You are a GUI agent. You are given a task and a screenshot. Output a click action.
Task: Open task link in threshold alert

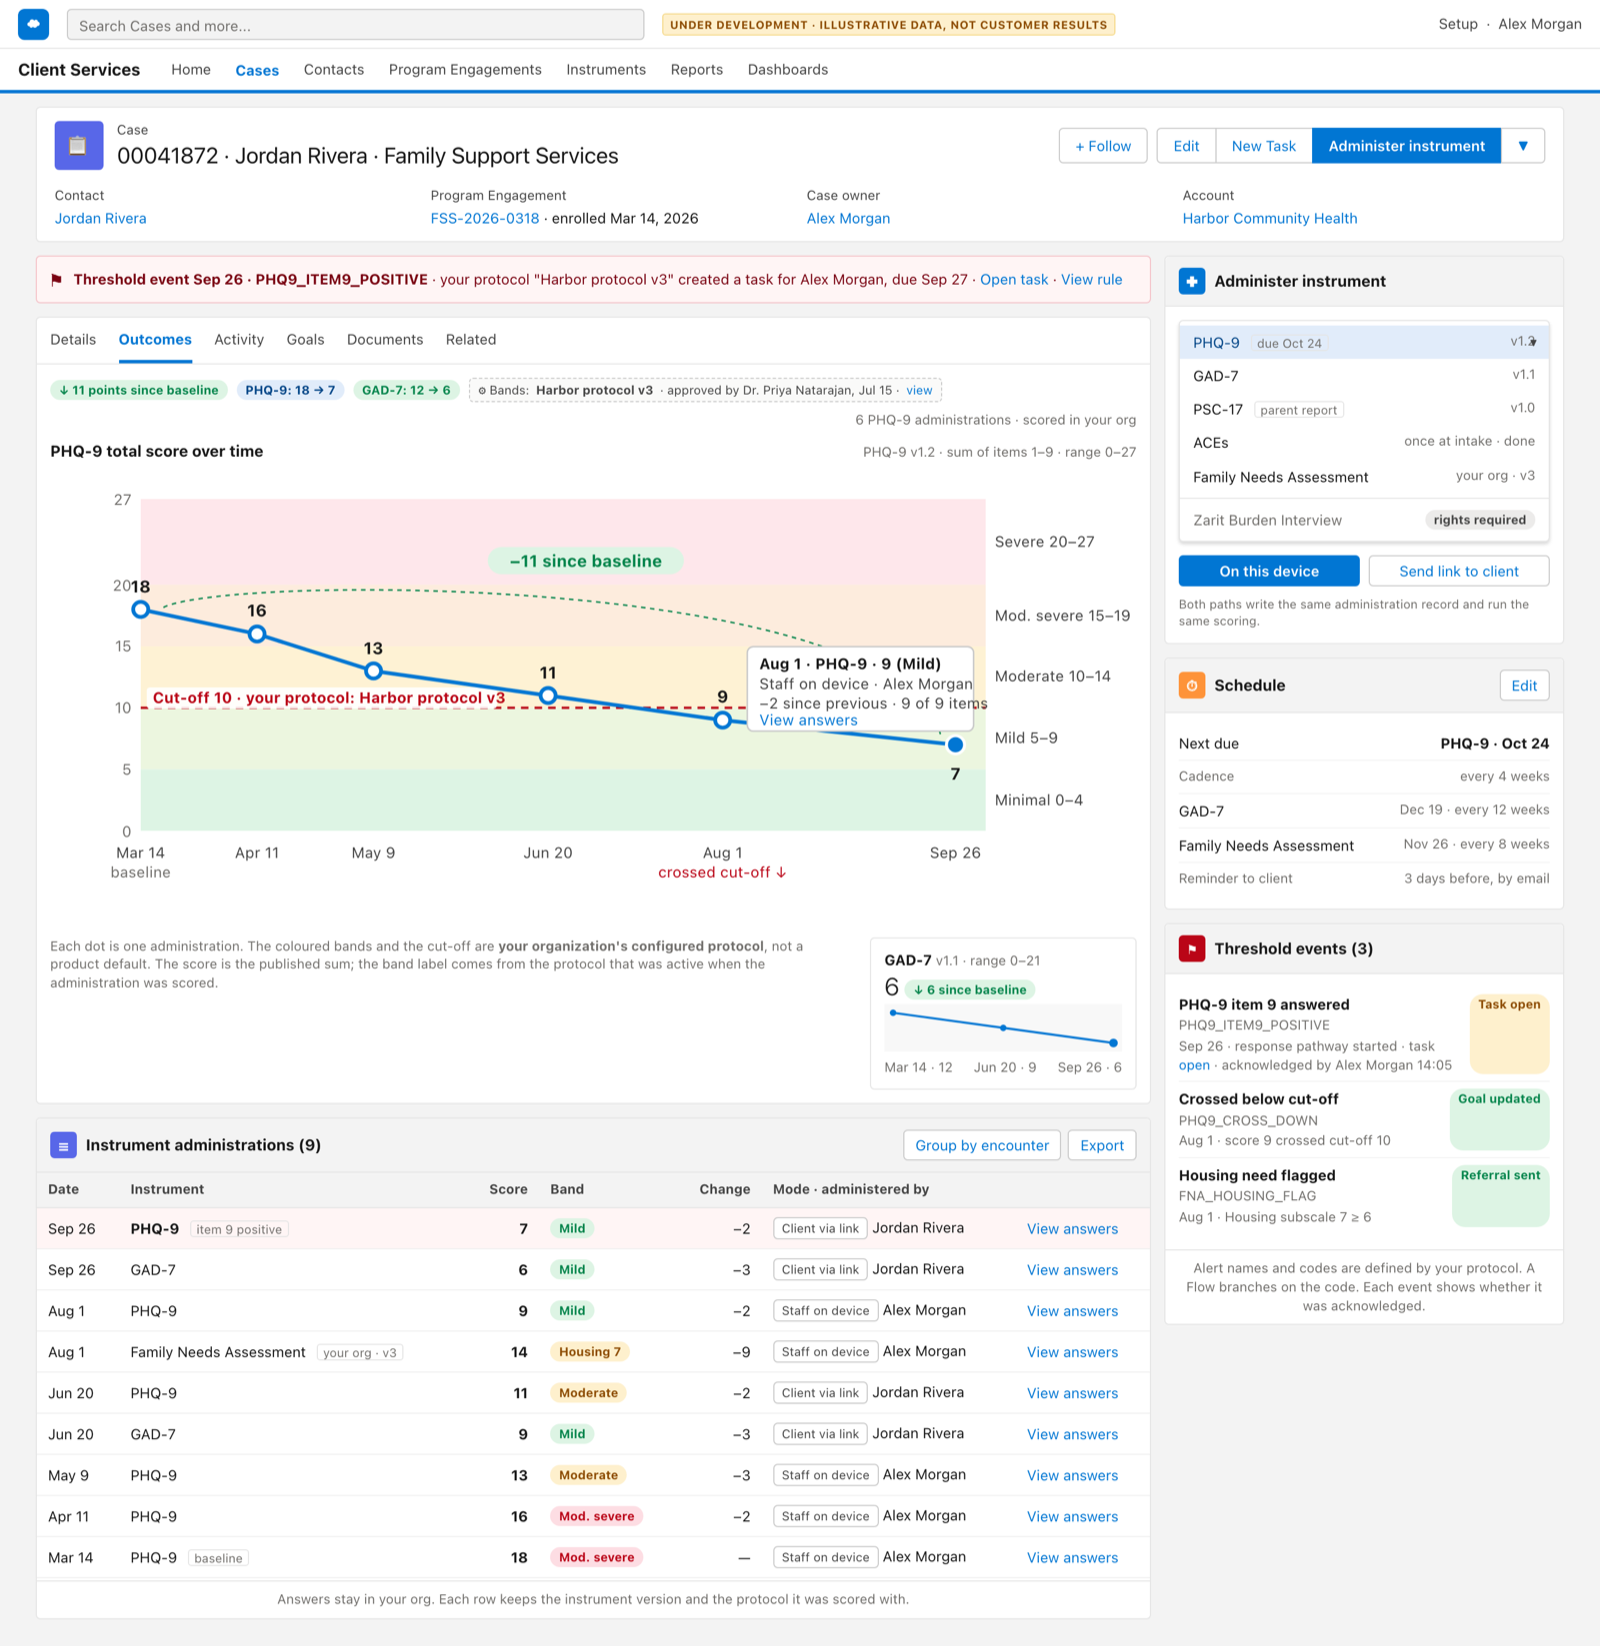click(1014, 280)
